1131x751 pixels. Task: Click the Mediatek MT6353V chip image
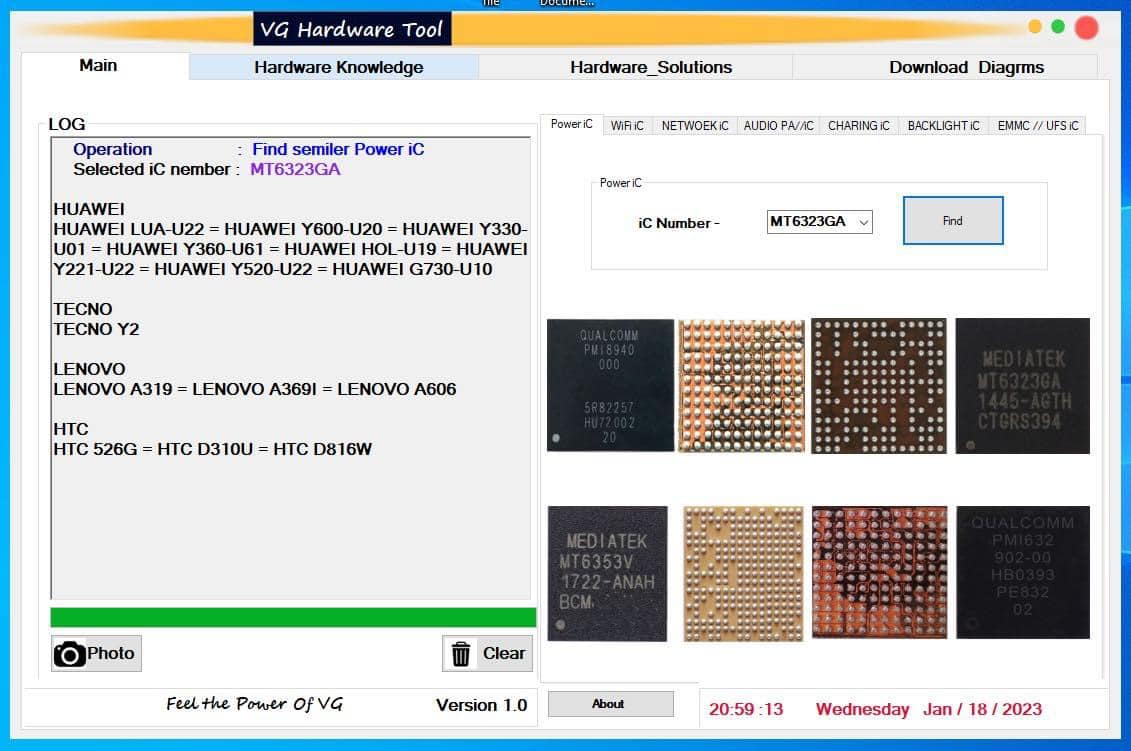coord(607,574)
